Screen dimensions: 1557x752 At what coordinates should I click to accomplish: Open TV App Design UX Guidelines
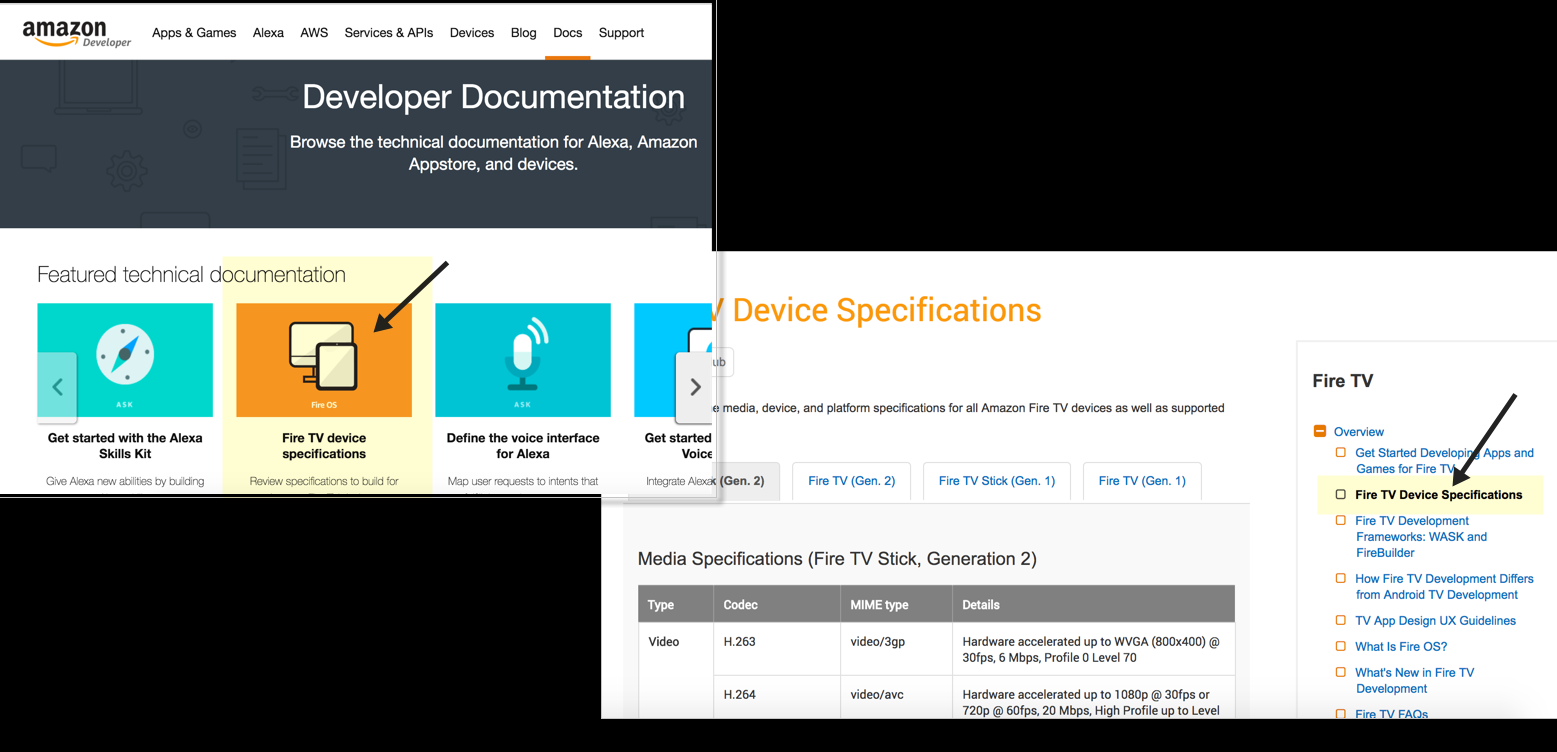pyautogui.click(x=1435, y=621)
